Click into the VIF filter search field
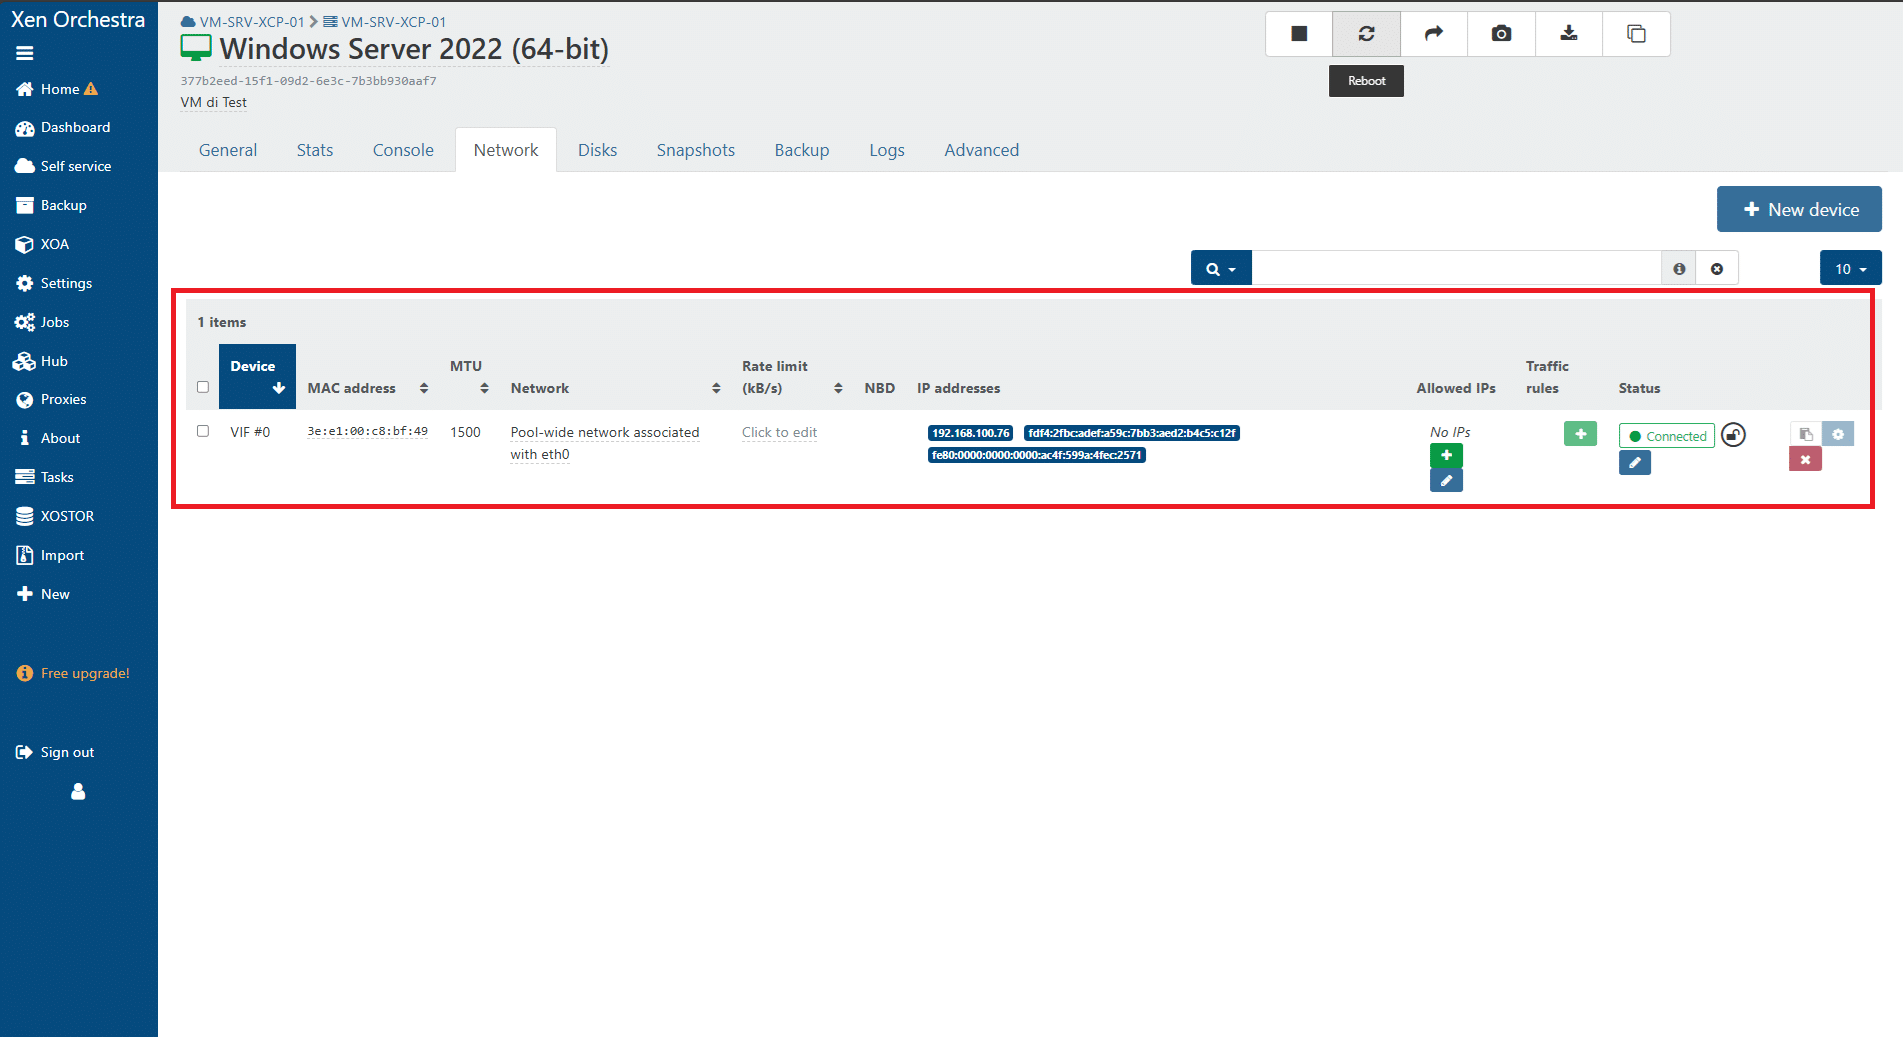 coord(1457,269)
